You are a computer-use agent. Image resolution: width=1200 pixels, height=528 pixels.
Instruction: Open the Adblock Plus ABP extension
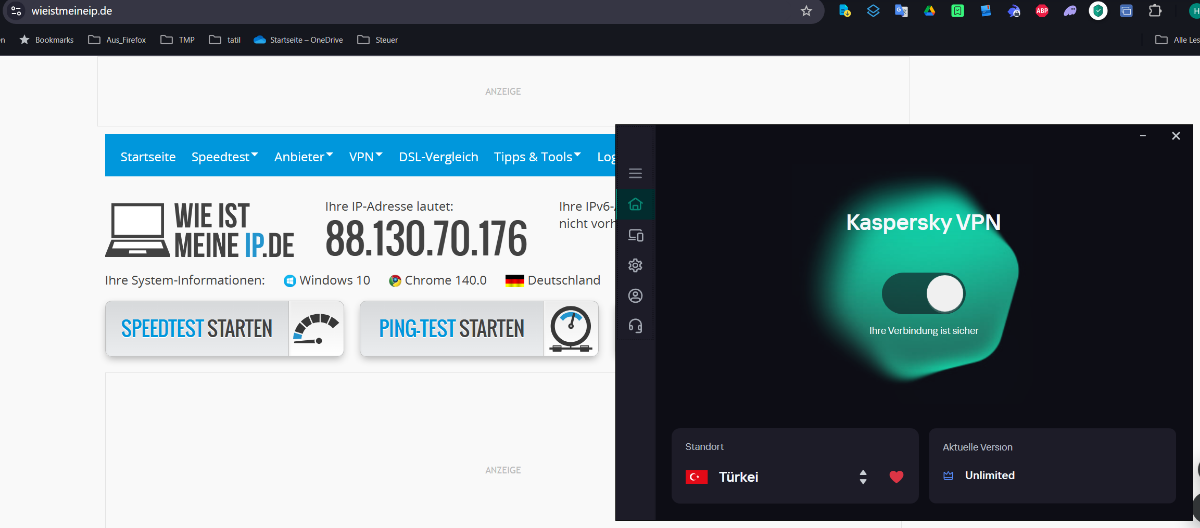[x=1042, y=11]
